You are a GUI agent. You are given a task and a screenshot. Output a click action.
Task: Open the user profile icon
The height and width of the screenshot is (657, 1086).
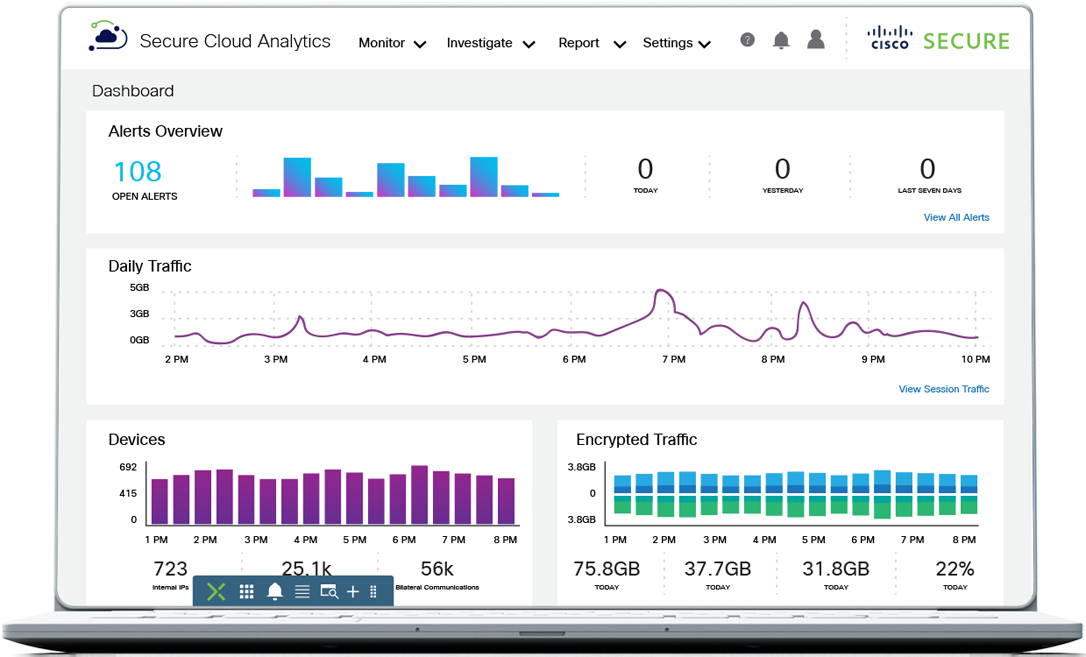click(x=816, y=39)
